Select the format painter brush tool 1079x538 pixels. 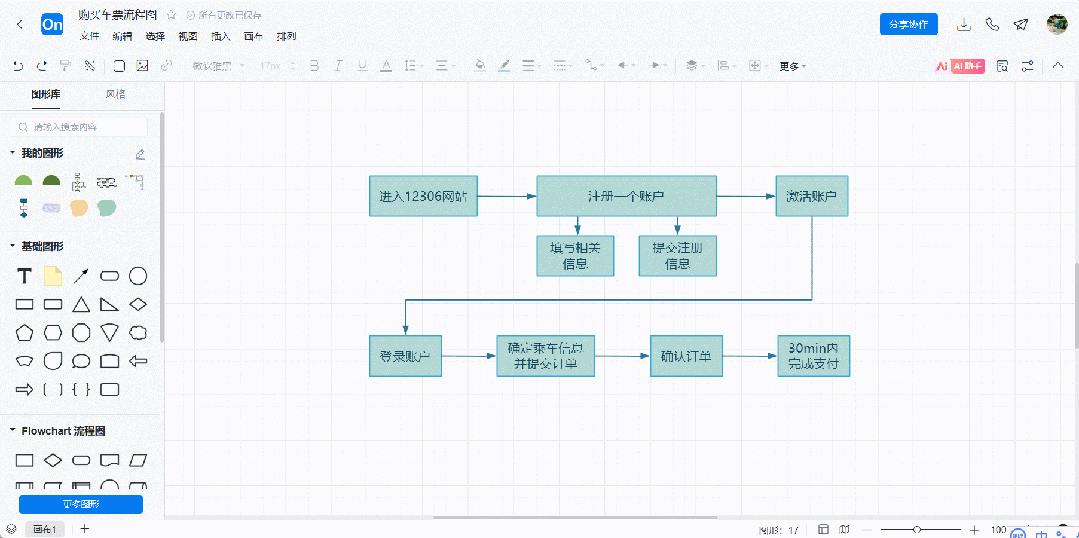65,66
